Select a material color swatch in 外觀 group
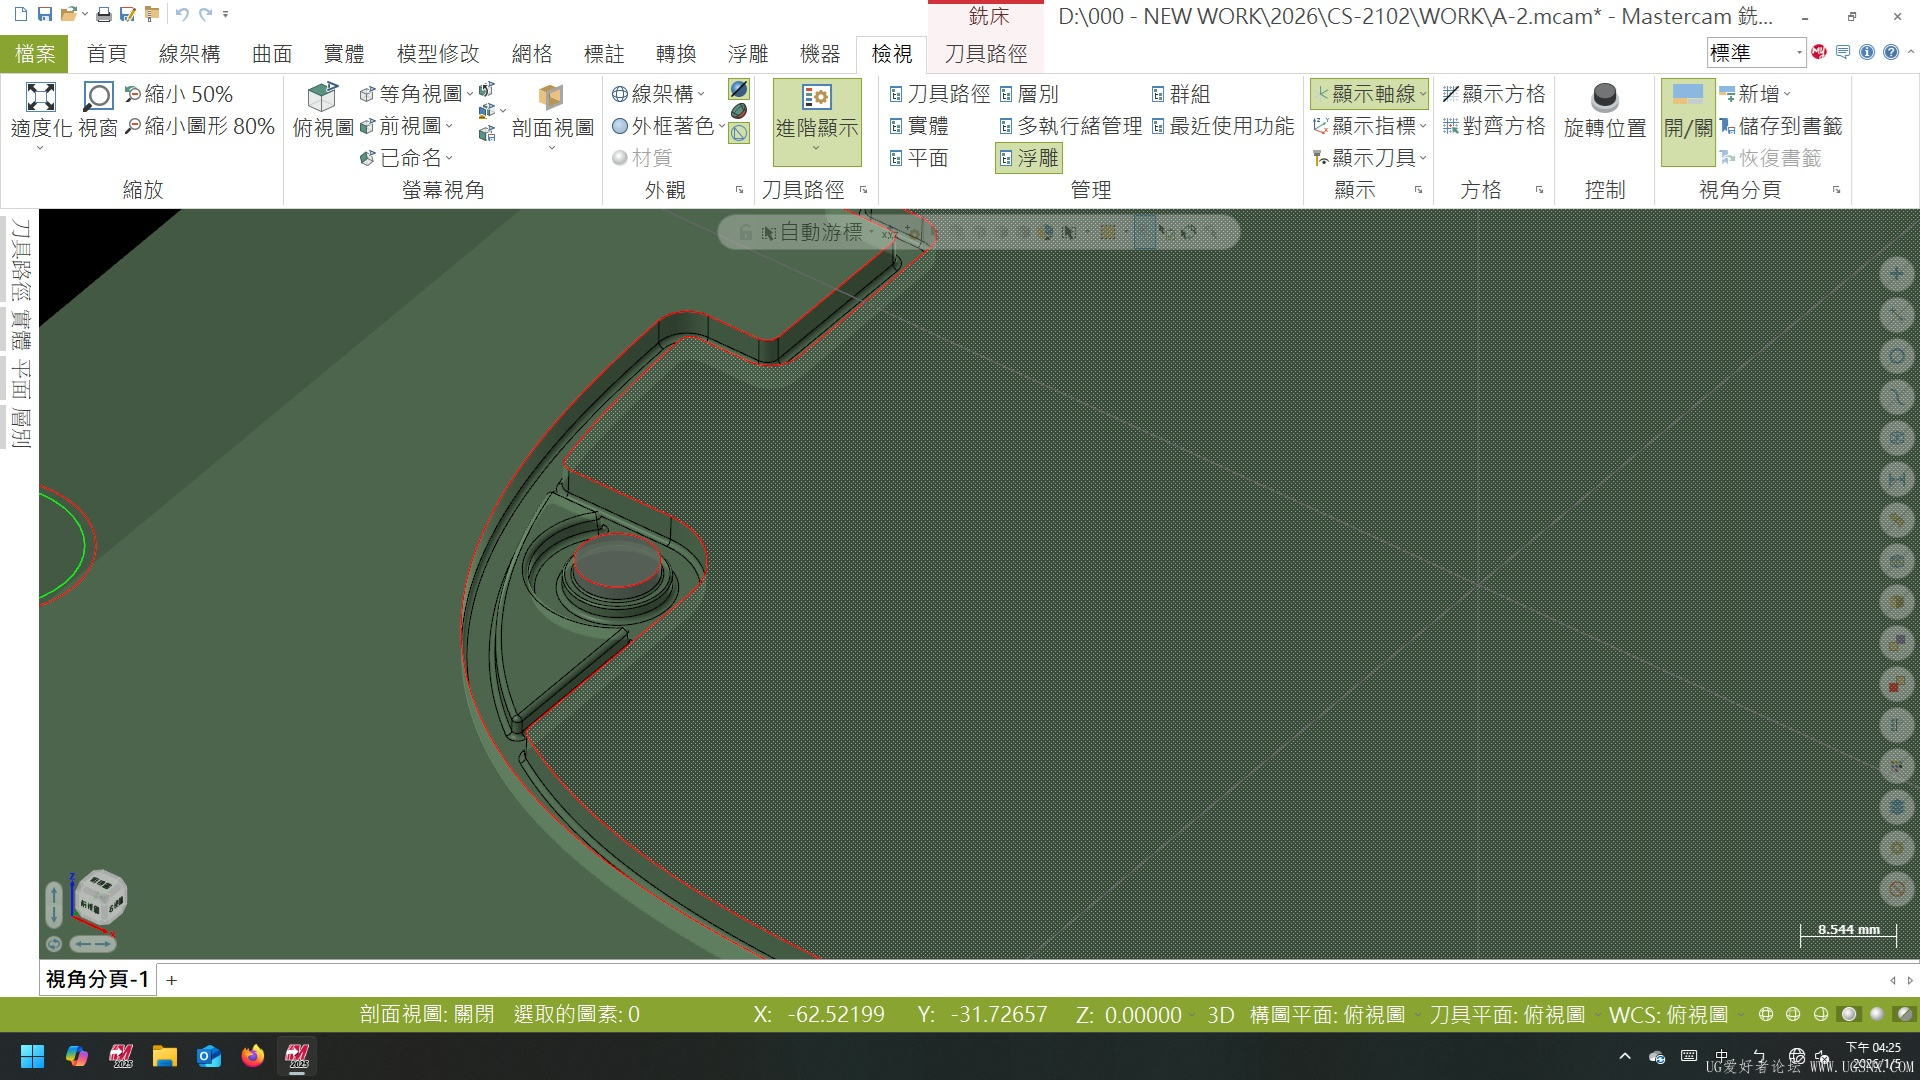The width and height of the screenshot is (1920, 1080). click(738, 110)
